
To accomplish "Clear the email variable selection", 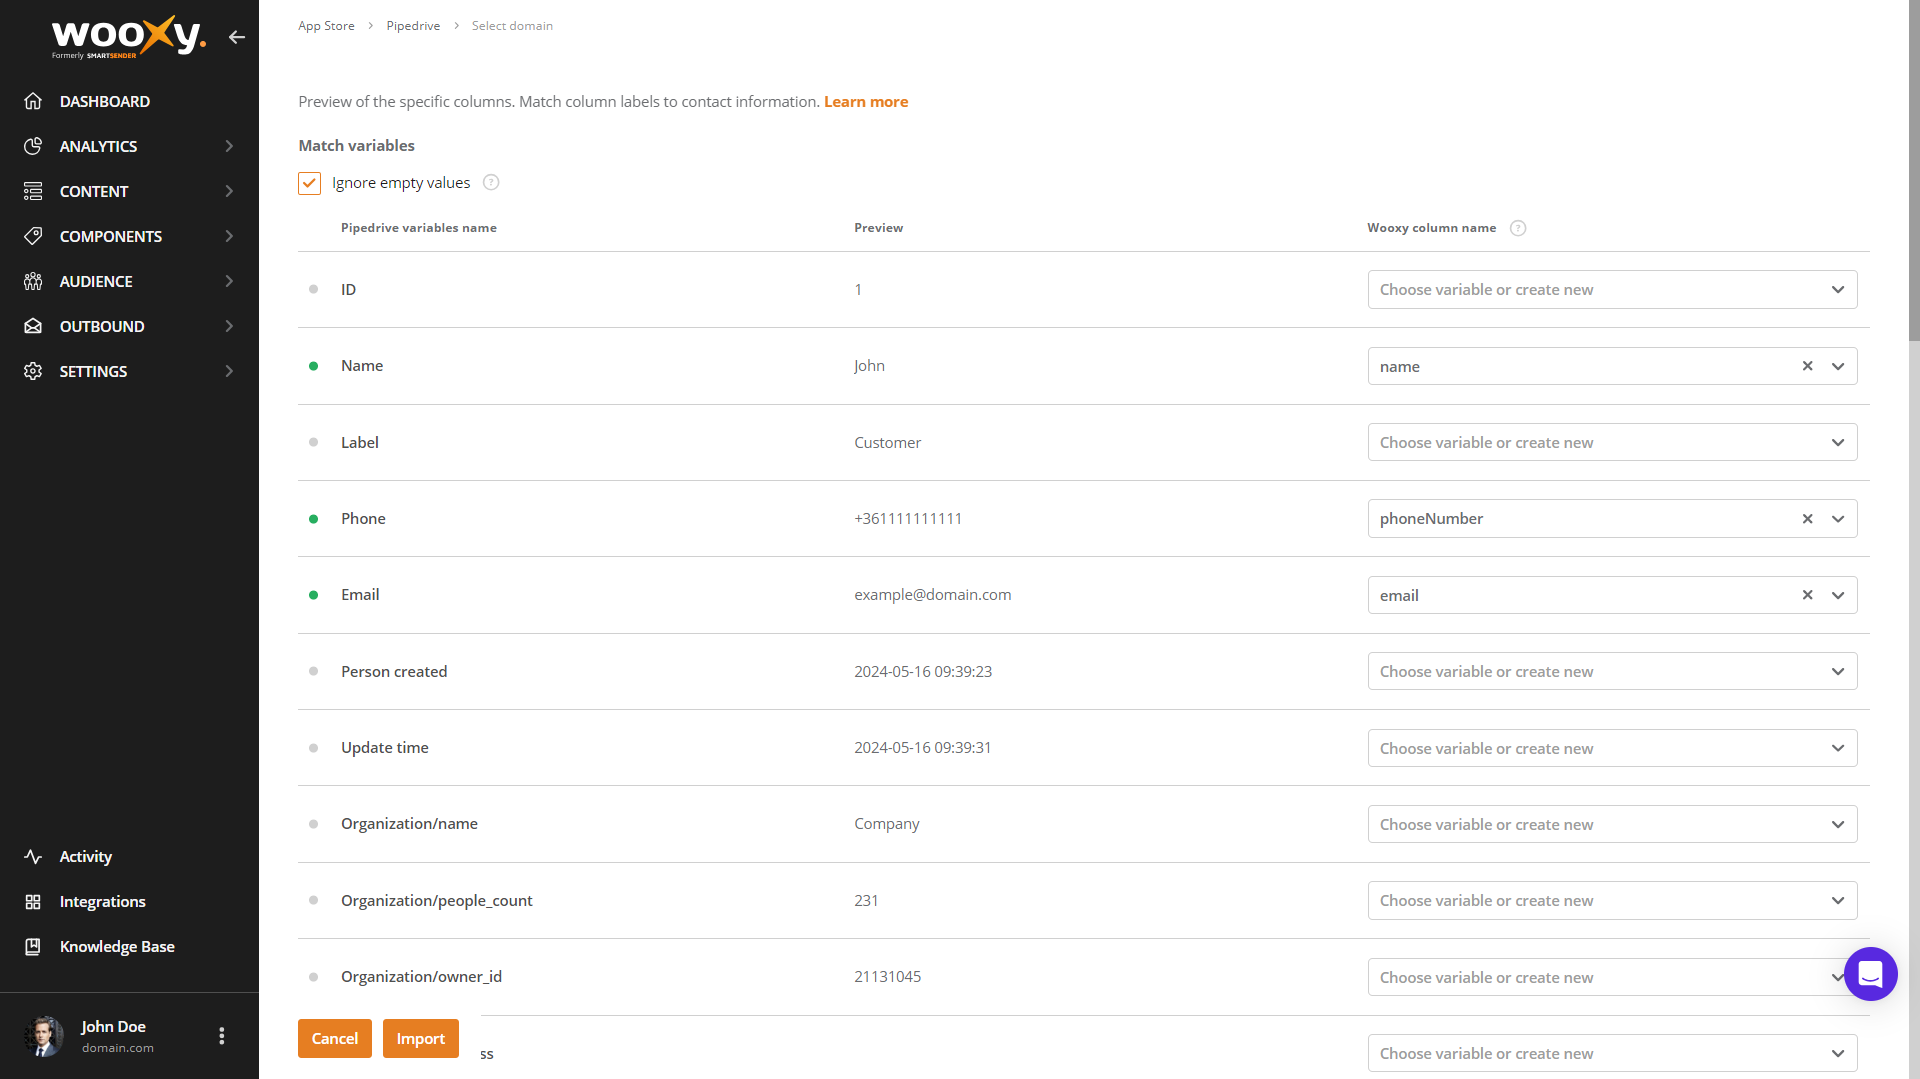I will tap(1807, 595).
